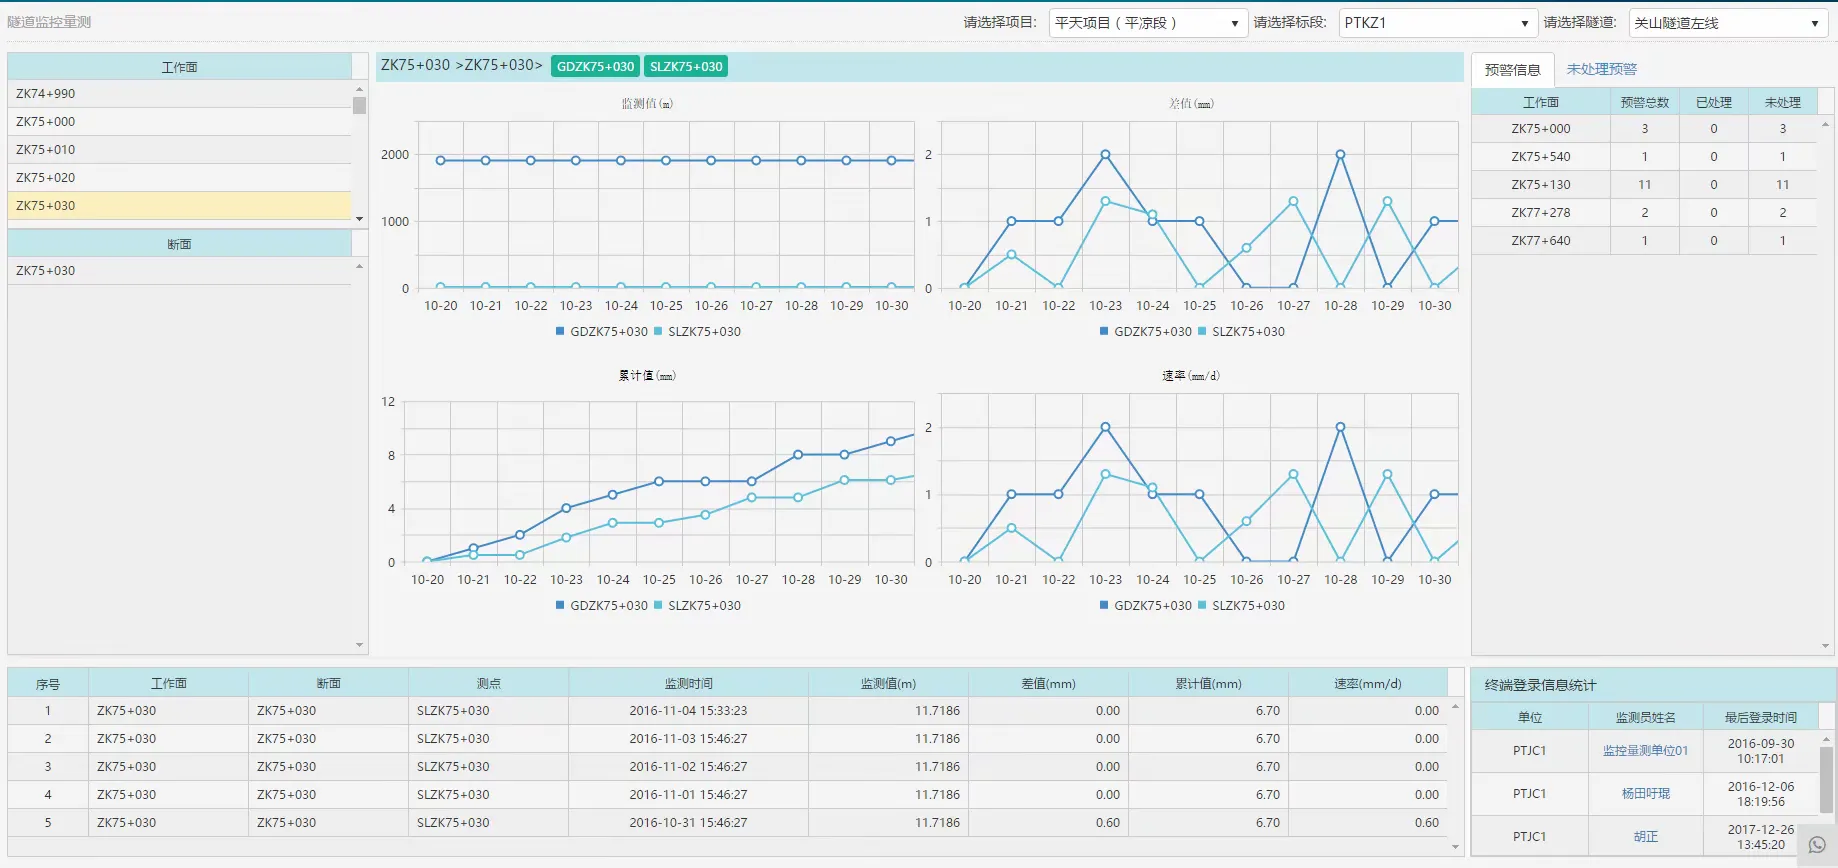Click the 未处理 column header
The image size is (1838, 868).
coord(1782,102)
